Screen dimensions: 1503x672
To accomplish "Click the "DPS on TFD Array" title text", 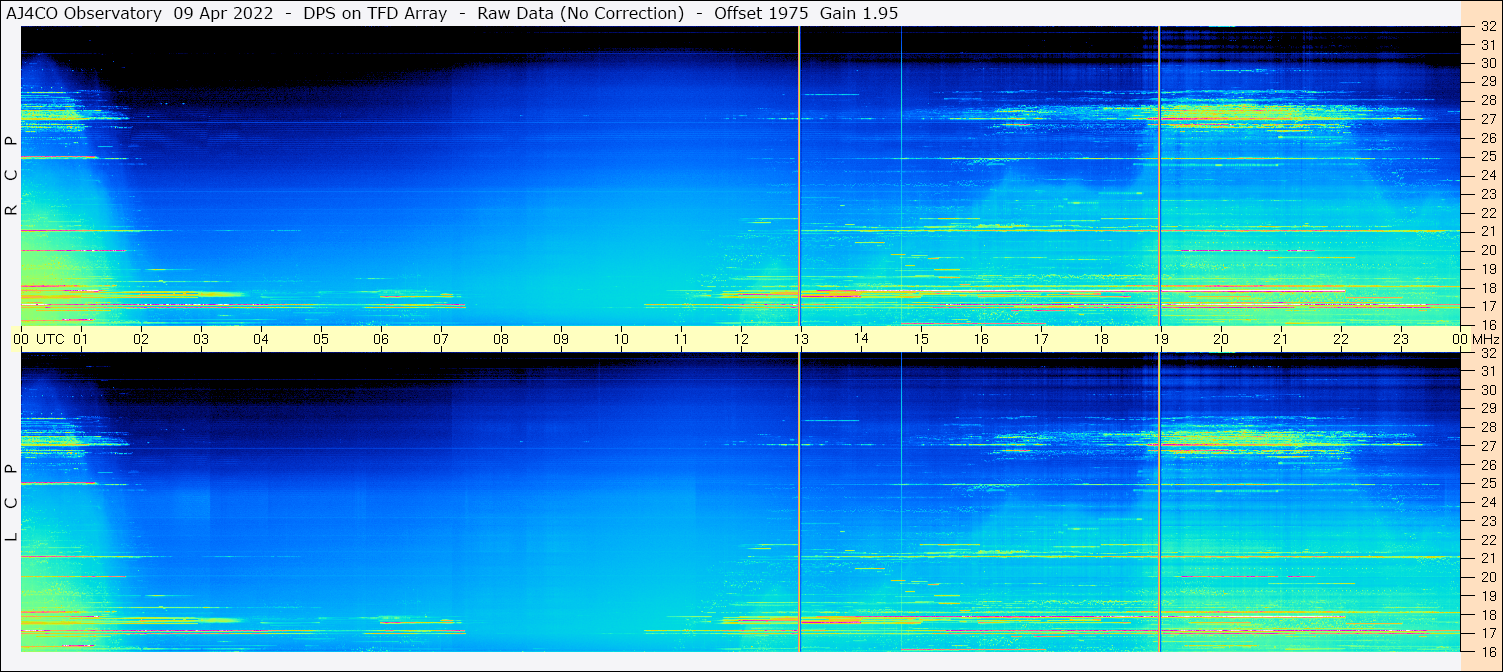I will [375, 13].
